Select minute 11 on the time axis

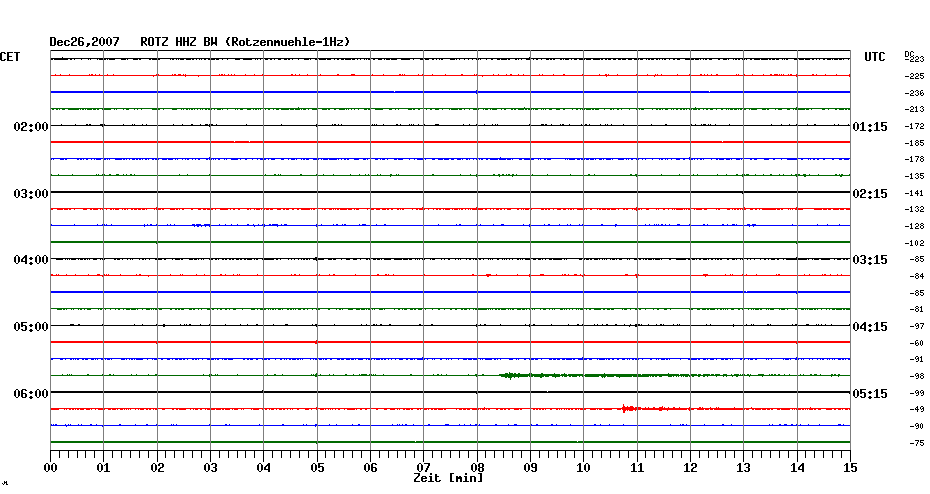637,467
